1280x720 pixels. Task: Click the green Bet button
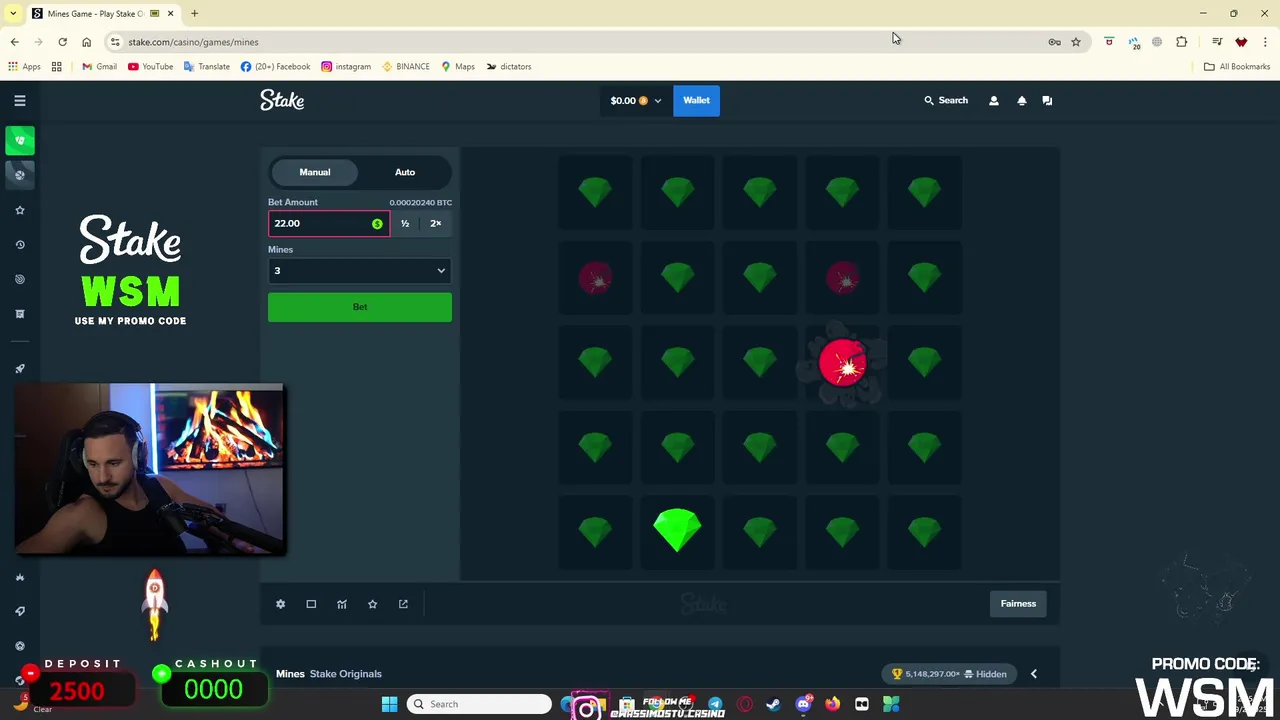click(x=360, y=307)
